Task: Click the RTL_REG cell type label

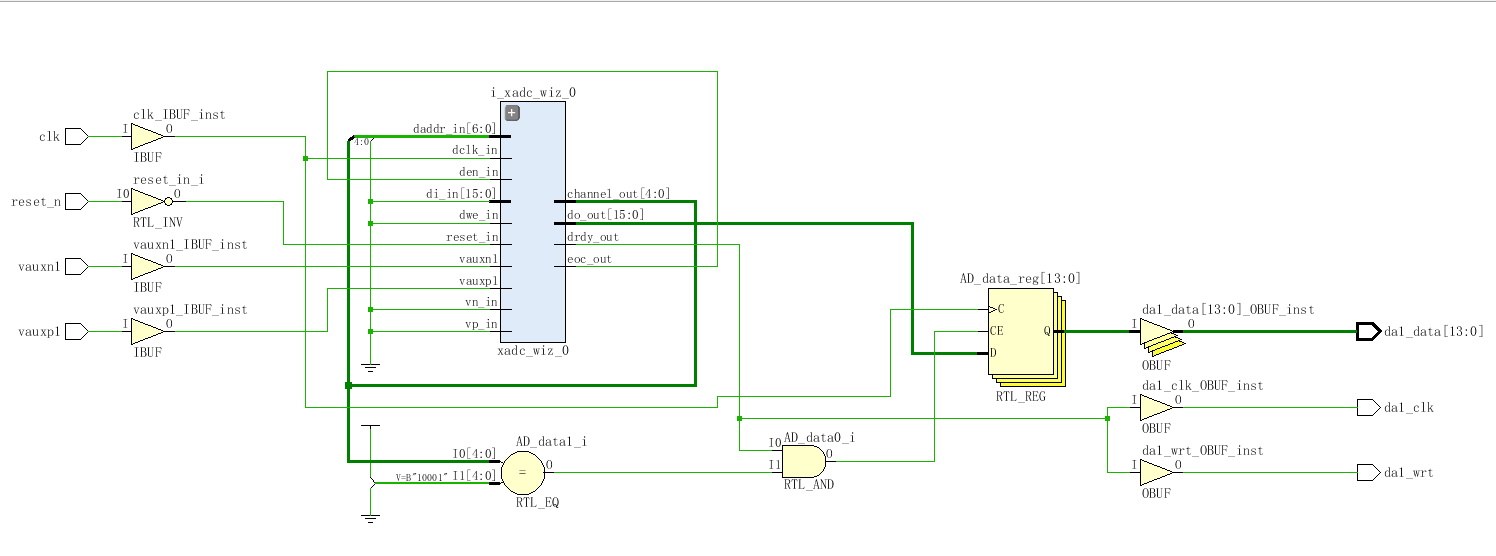Action: pyautogui.click(x=1020, y=397)
